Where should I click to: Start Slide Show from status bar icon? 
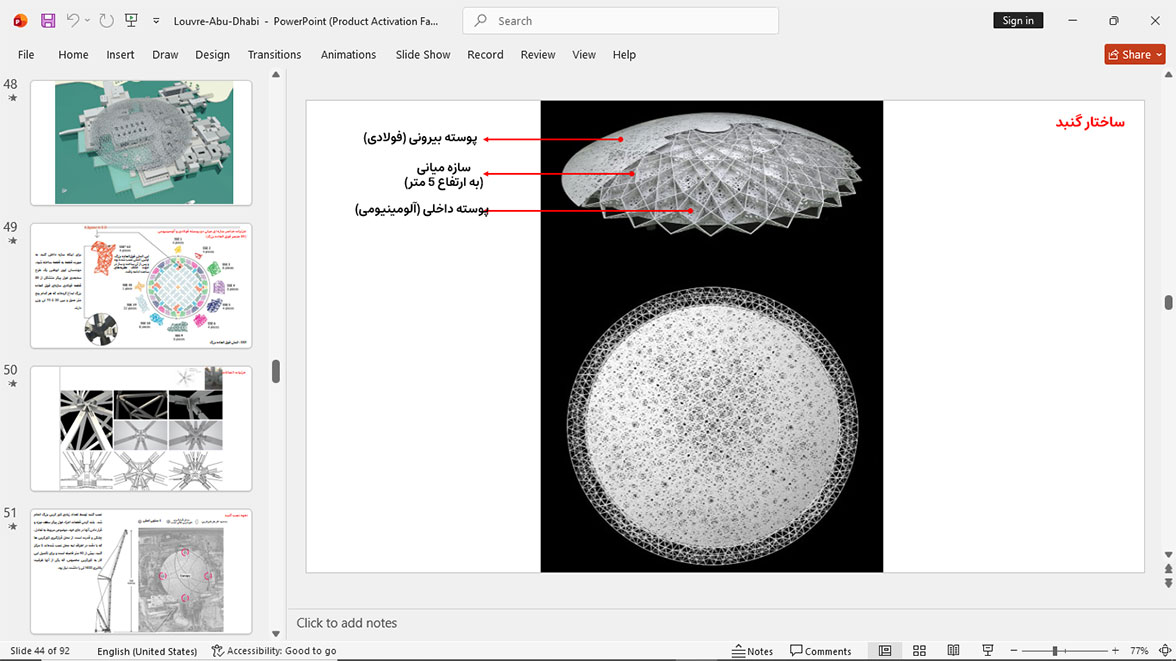tap(988, 650)
